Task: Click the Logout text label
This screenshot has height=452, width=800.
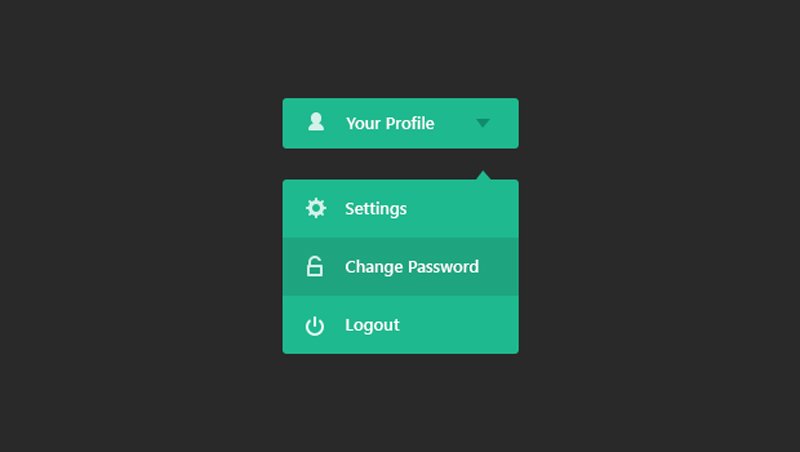Action: (x=372, y=325)
